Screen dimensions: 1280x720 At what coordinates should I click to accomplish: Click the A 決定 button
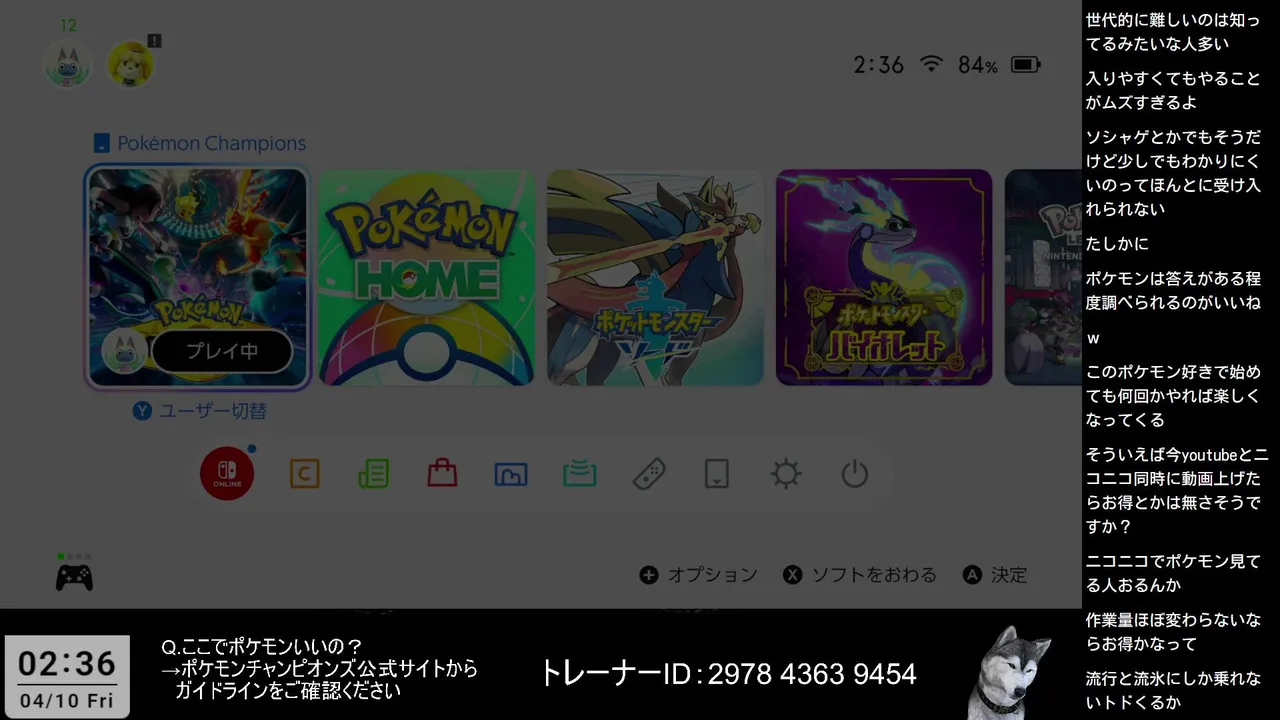click(995, 575)
